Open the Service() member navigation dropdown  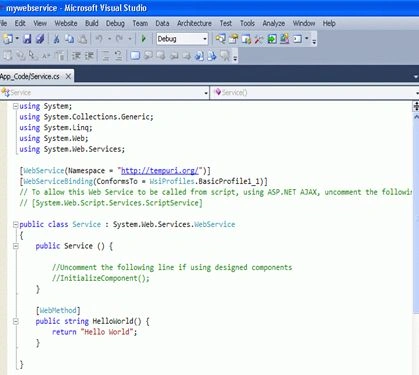(315, 93)
